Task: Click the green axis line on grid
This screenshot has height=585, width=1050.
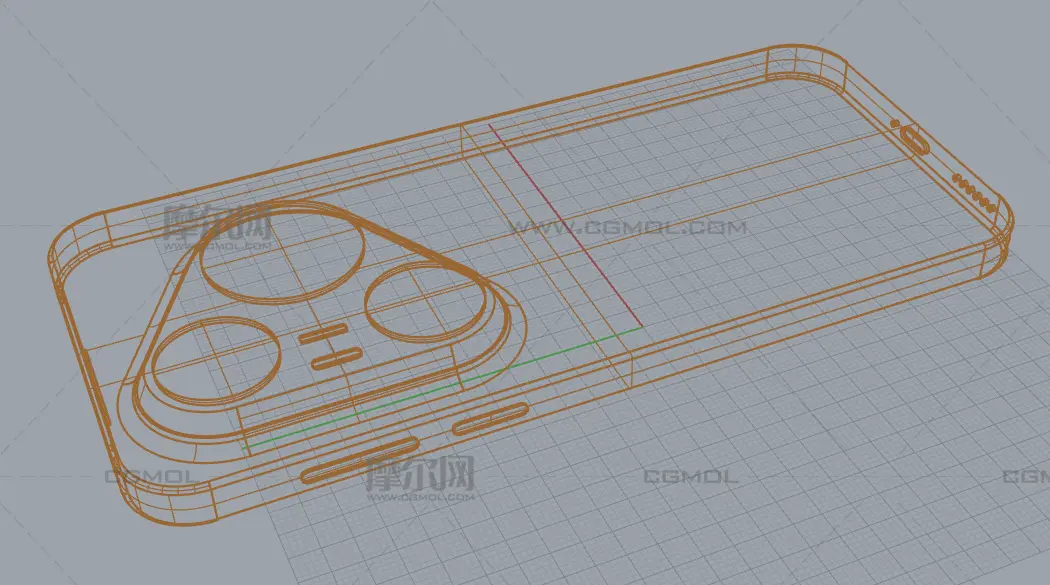Action: (x=440, y=389)
